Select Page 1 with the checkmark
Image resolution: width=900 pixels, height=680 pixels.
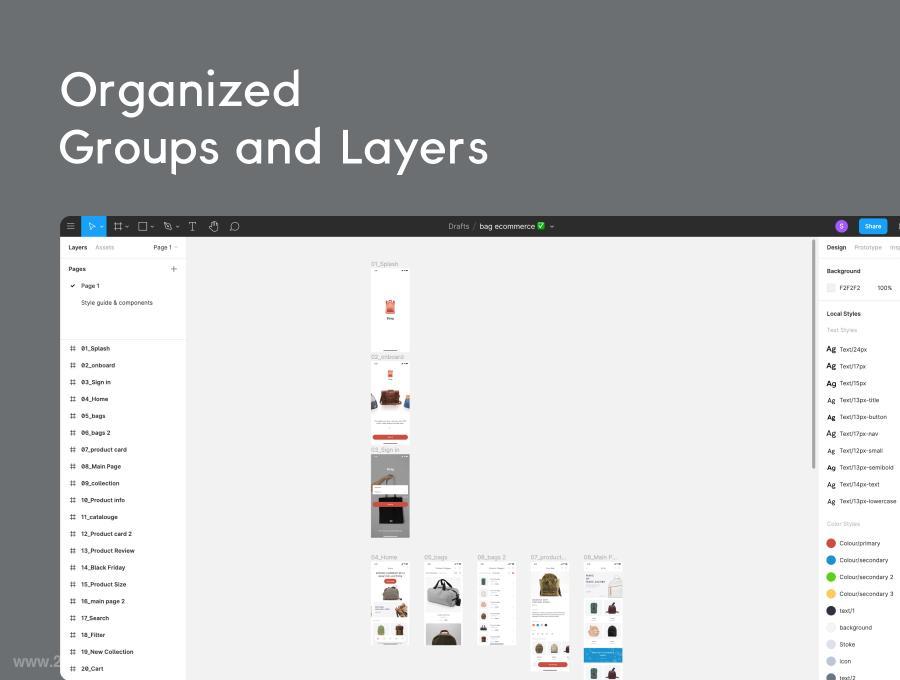[x=90, y=286]
